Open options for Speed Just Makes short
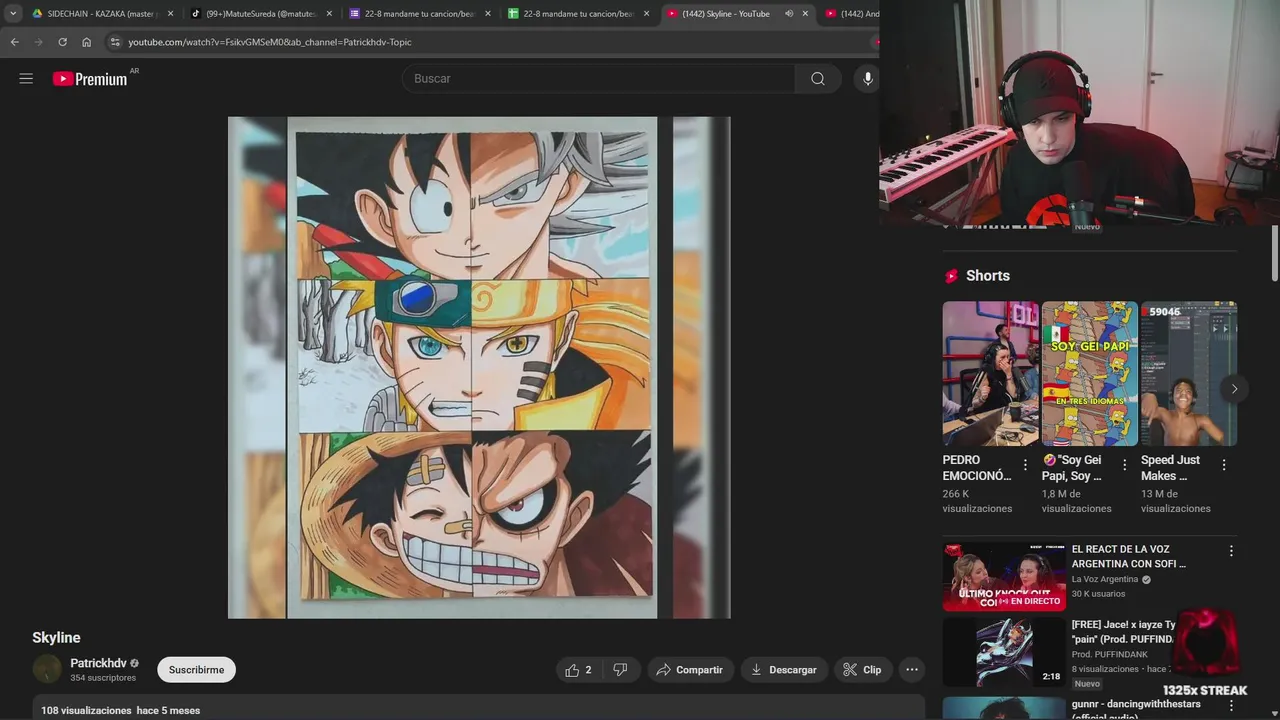 coord(1223,465)
